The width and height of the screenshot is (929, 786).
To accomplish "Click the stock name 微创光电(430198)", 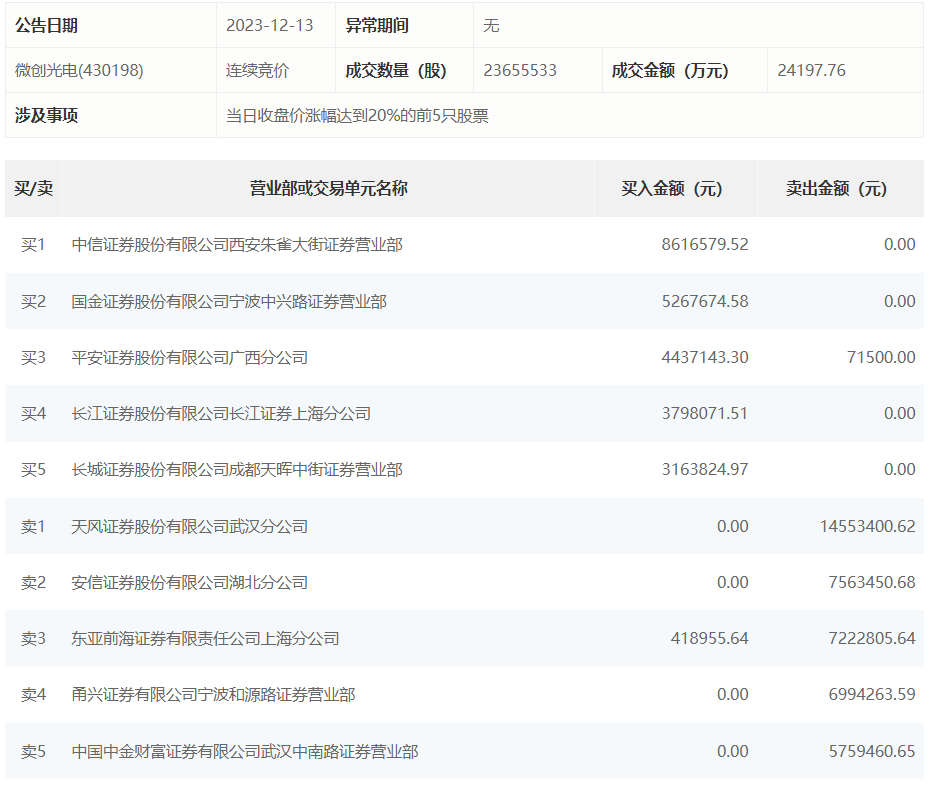I will pyautogui.click(x=79, y=70).
